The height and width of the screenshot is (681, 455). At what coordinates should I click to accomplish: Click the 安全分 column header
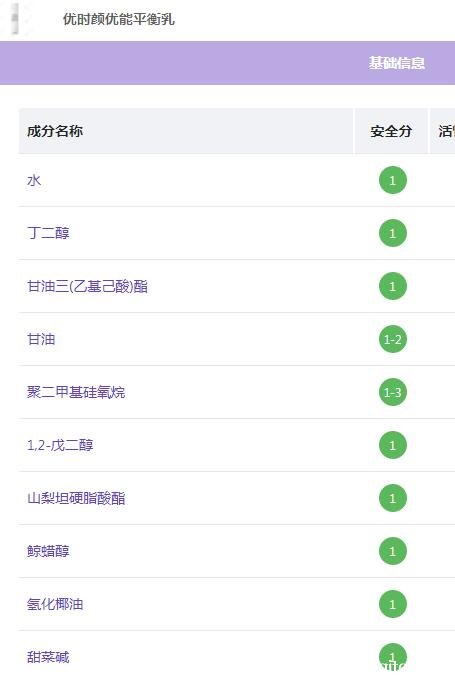pyautogui.click(x=391, y=131)
